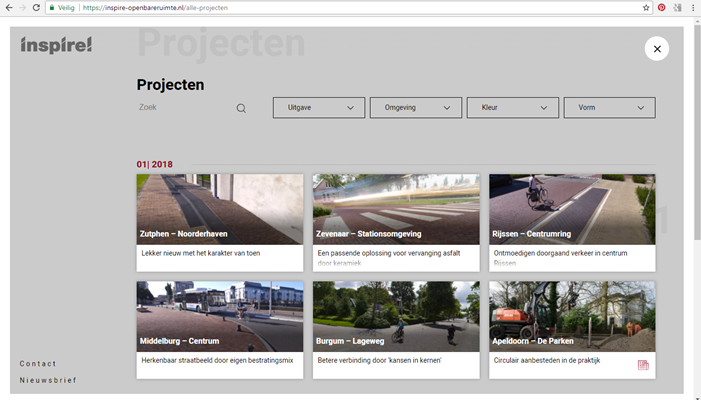This screenshot has height=400, width=701.
Task: Open the Chrome three-dot menu
Action: 693,7
